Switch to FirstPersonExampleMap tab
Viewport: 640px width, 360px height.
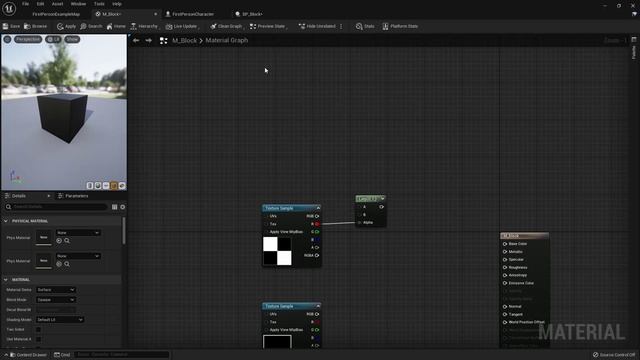[x=56, y=14]
